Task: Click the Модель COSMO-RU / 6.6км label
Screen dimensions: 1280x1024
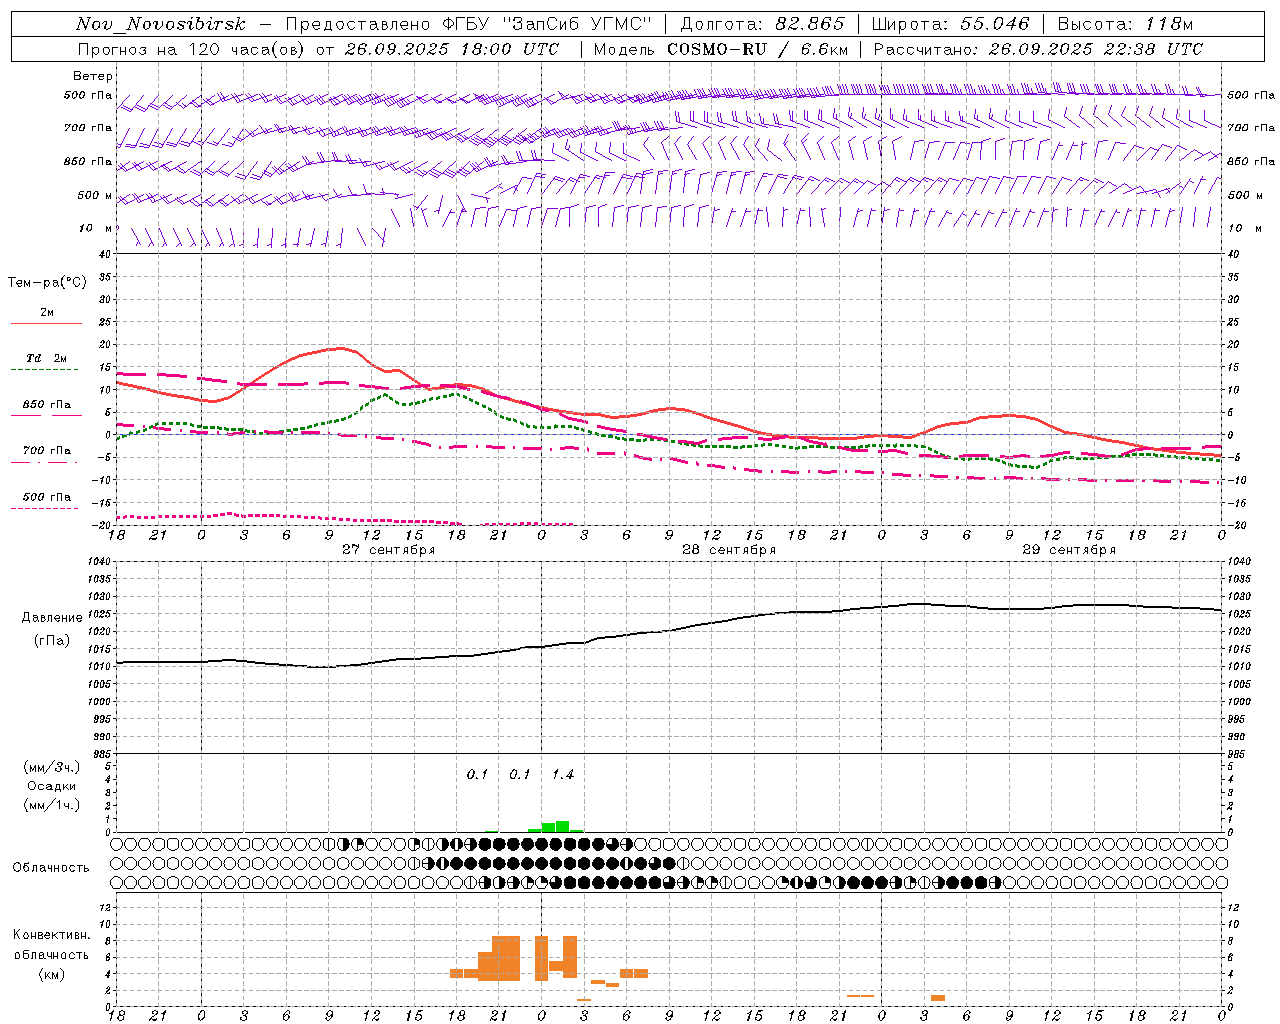Action: (721, 49)
